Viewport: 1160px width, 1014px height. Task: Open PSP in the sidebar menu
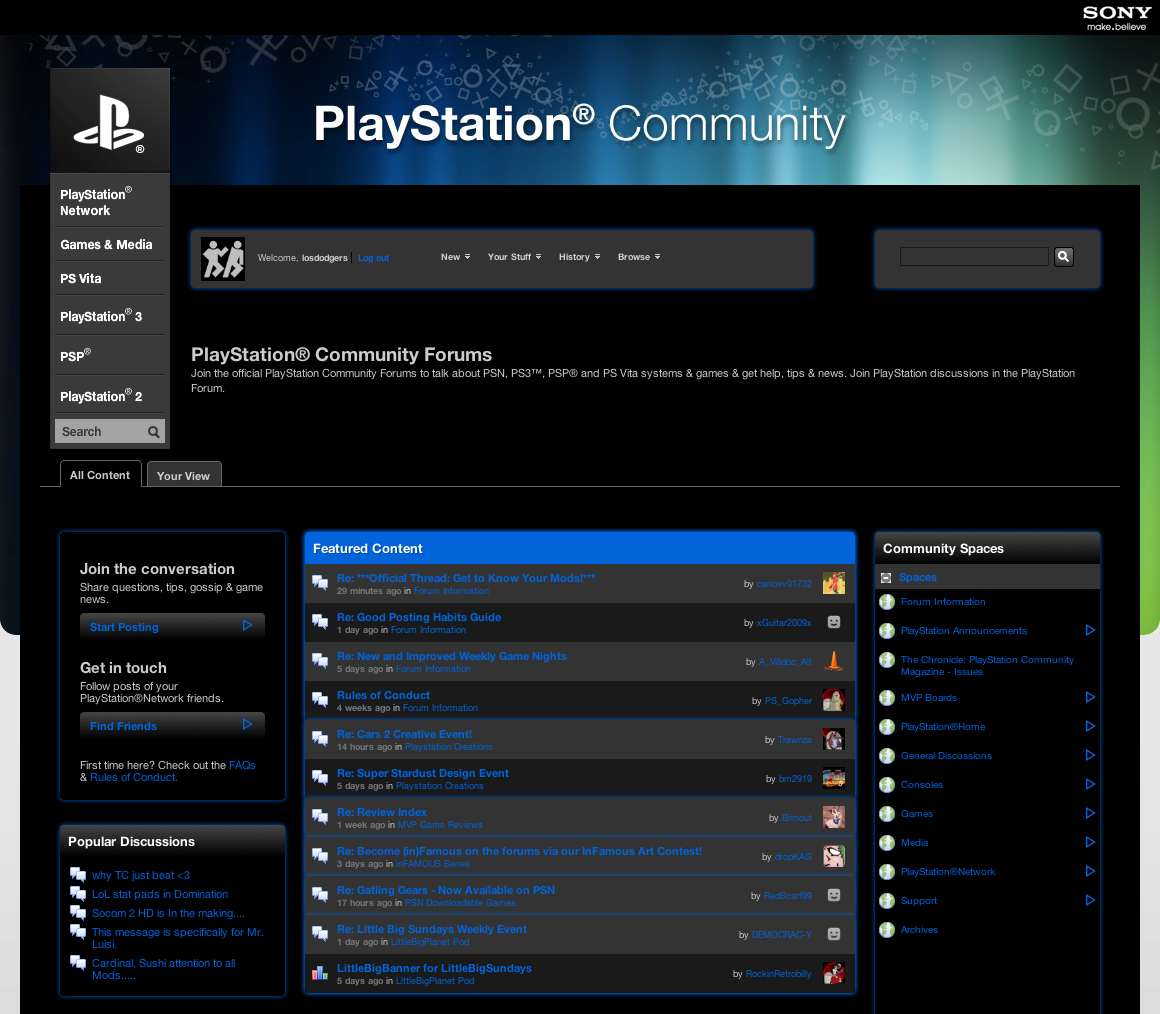pos(75,355)
